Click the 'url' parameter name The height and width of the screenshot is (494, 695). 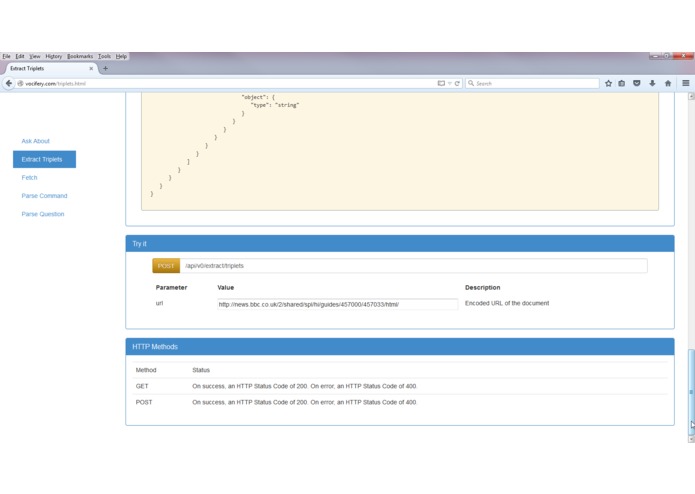pyautogui.click(x=160, y=303)
